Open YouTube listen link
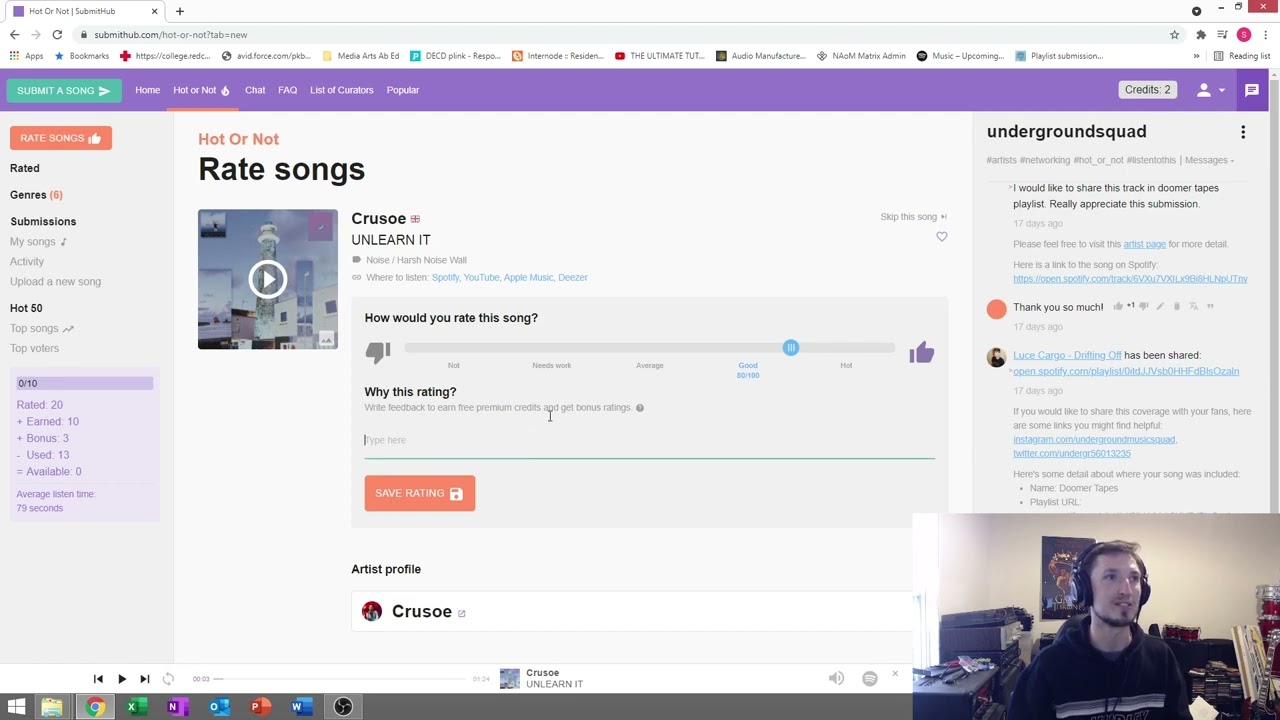 click(x=481, y=277)
